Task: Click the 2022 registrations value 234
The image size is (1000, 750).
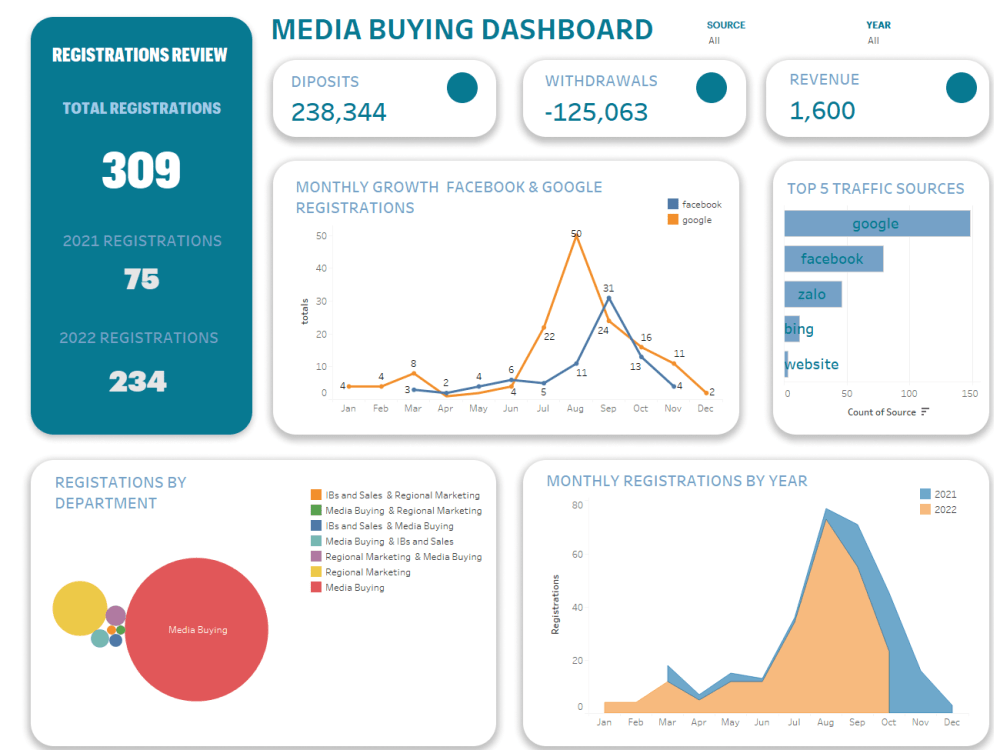Action: (x=138, y=382)
